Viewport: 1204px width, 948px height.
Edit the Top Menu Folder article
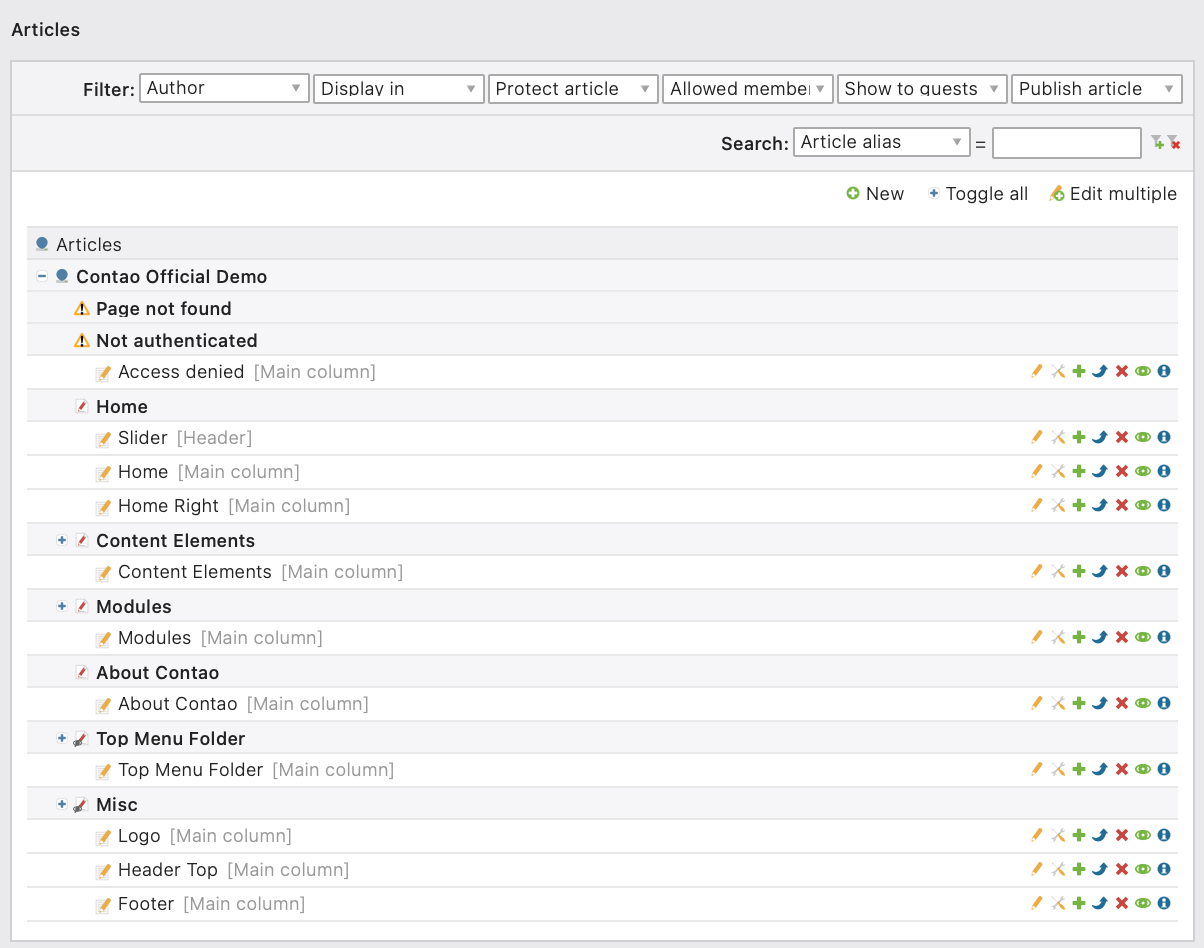pyautogui.click(x=1037, y=770)
